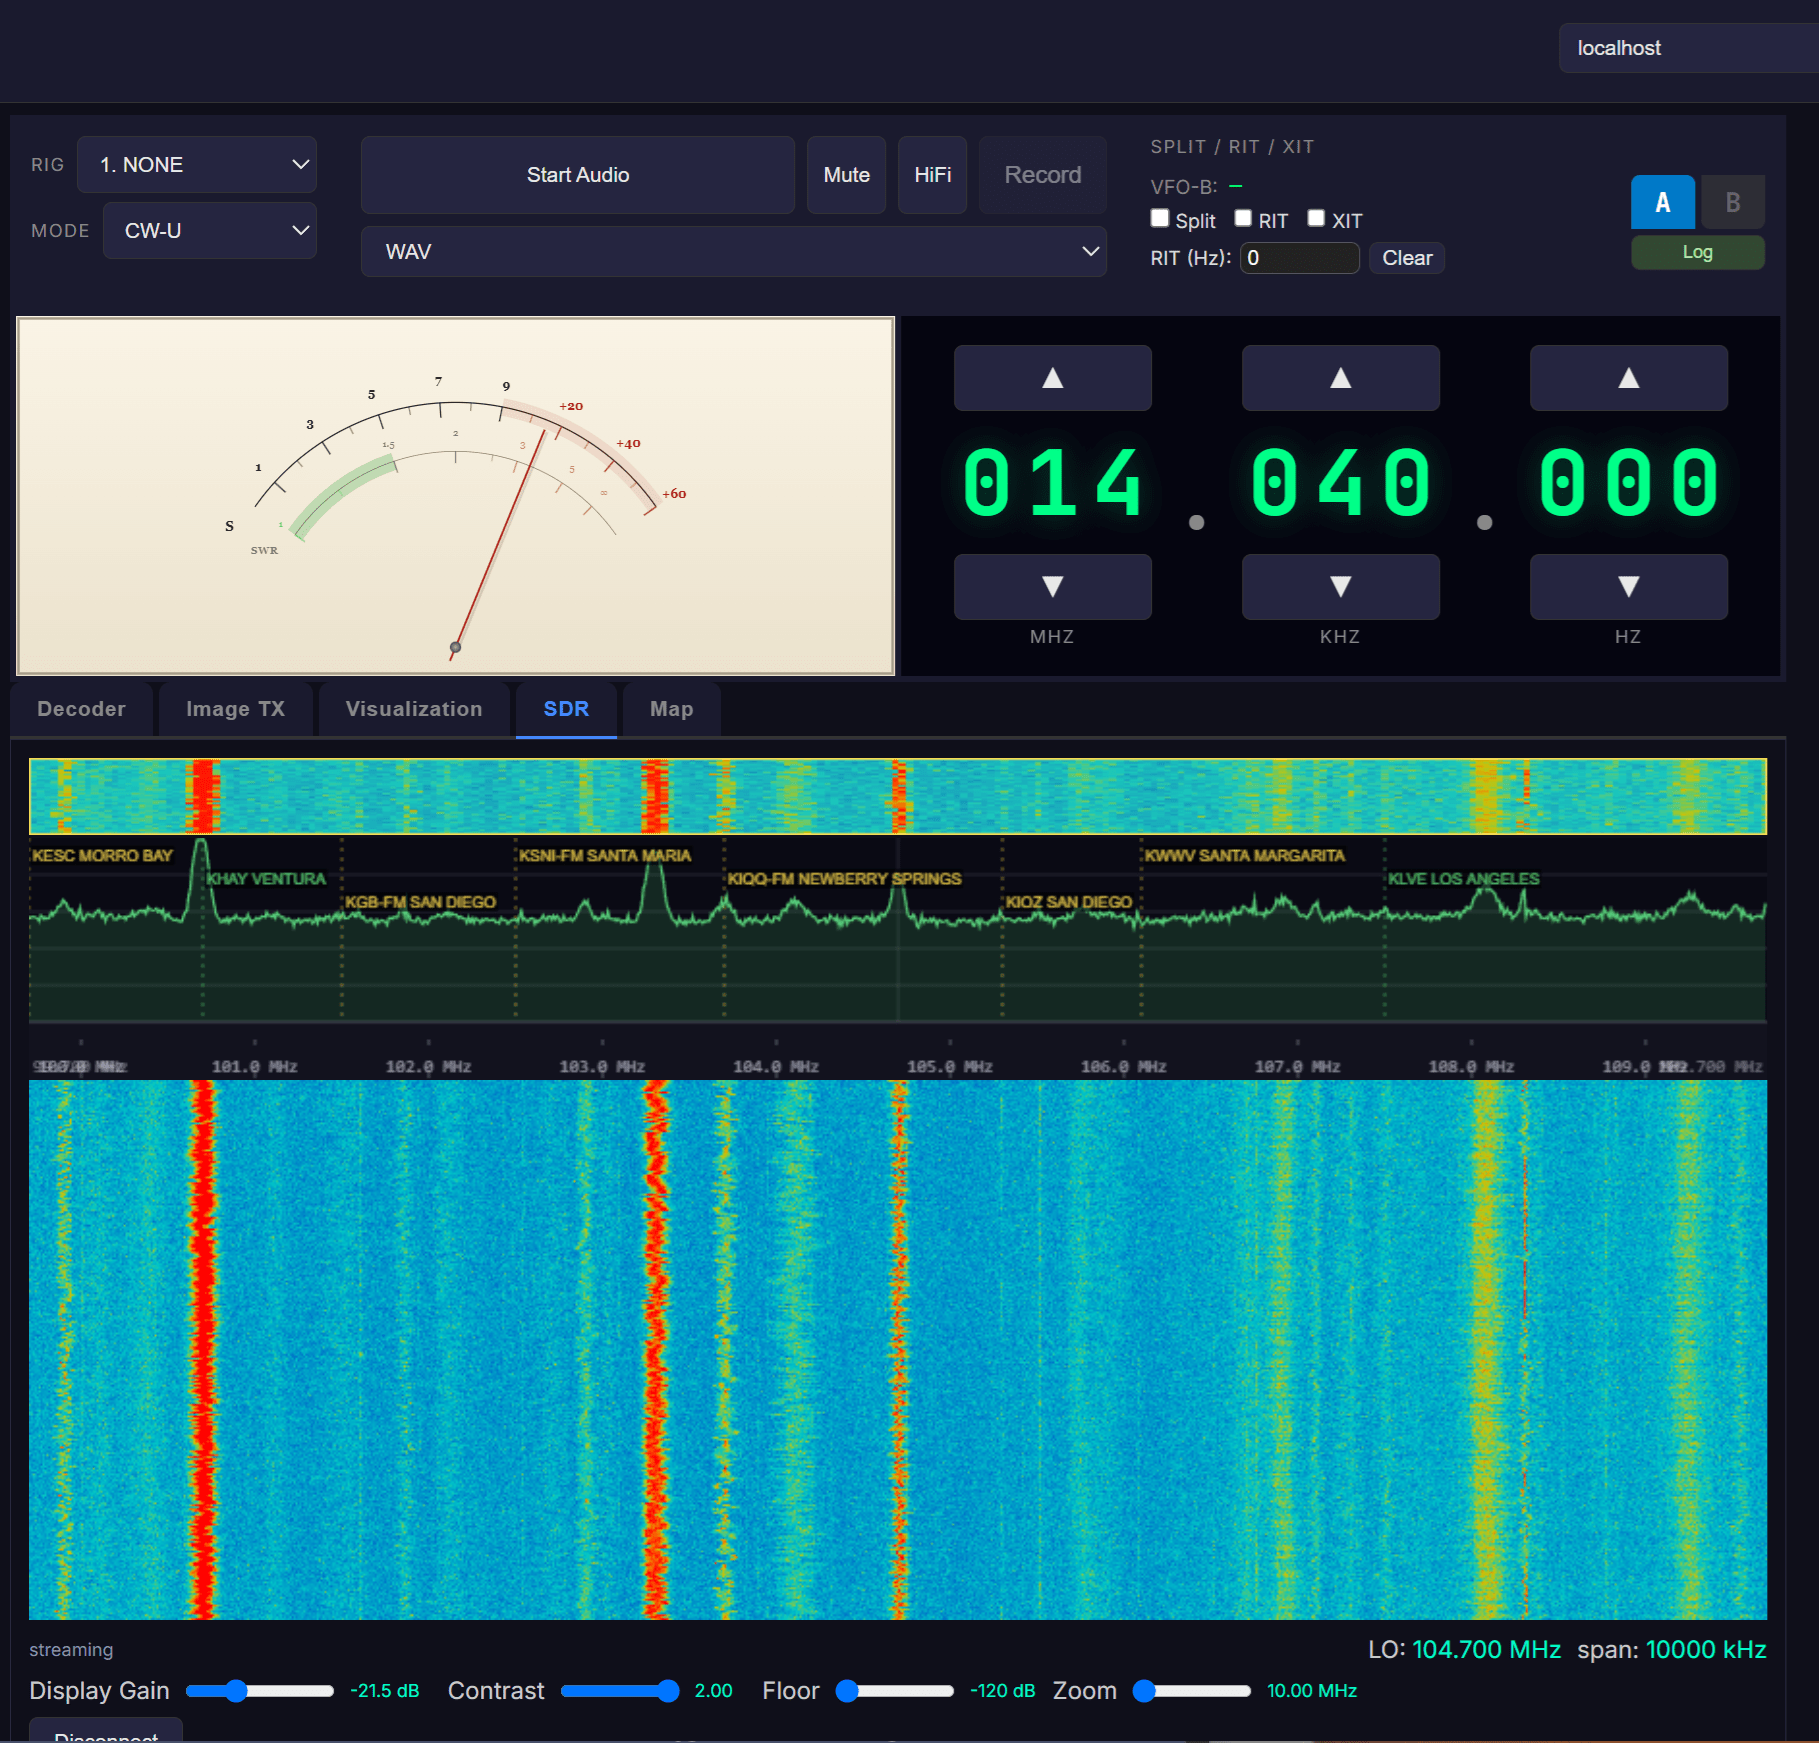Decrease the MHz digits with the down arrow
This screenshot has width=1819, height=1743.
pos(1052,587)
